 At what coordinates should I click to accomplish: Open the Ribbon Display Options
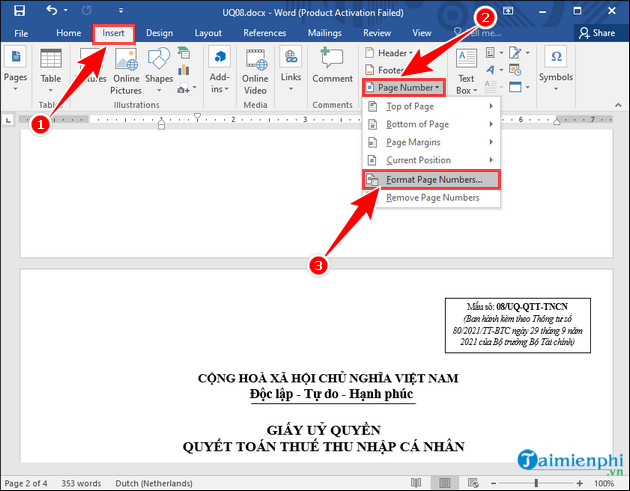pos(508,11)
